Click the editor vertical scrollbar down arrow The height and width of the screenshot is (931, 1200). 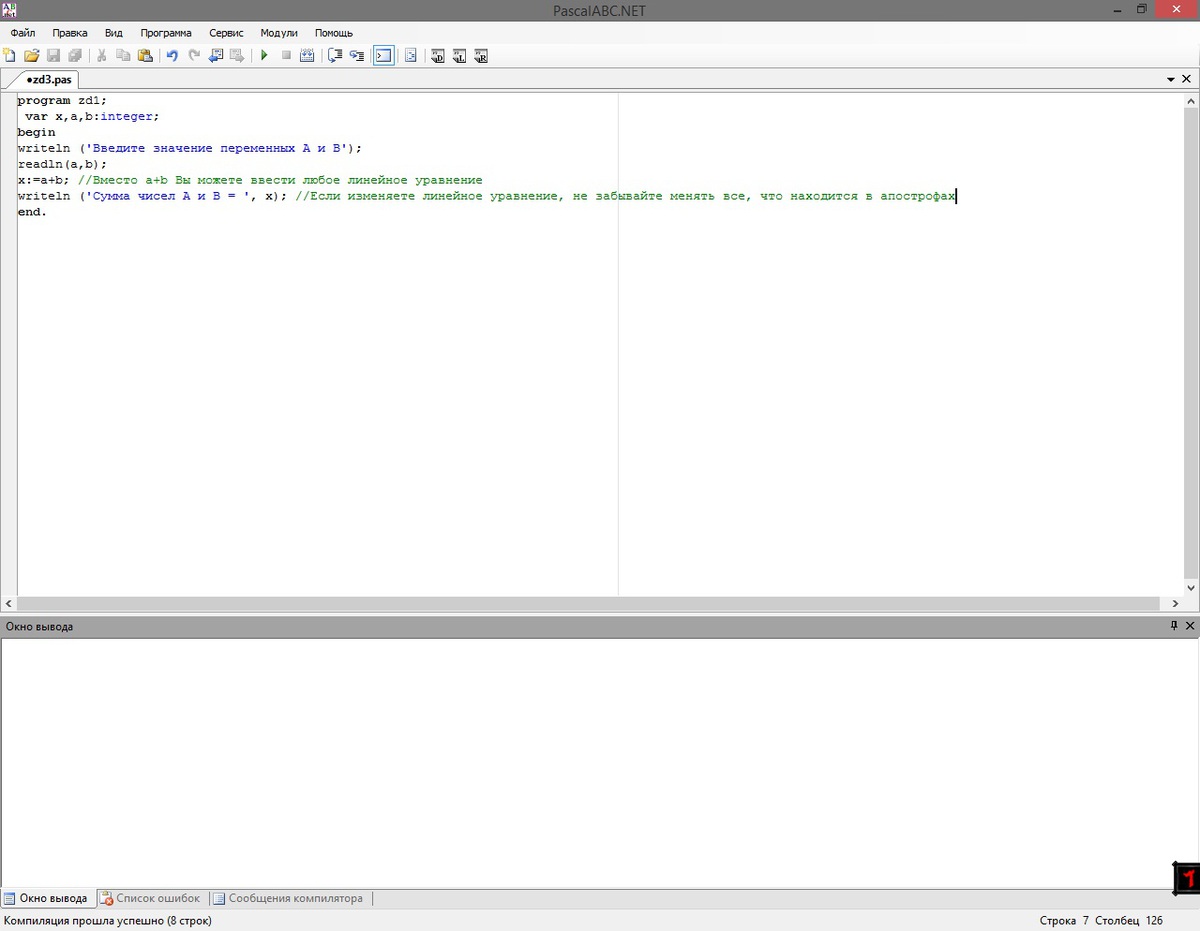[x=1190, y=587]
